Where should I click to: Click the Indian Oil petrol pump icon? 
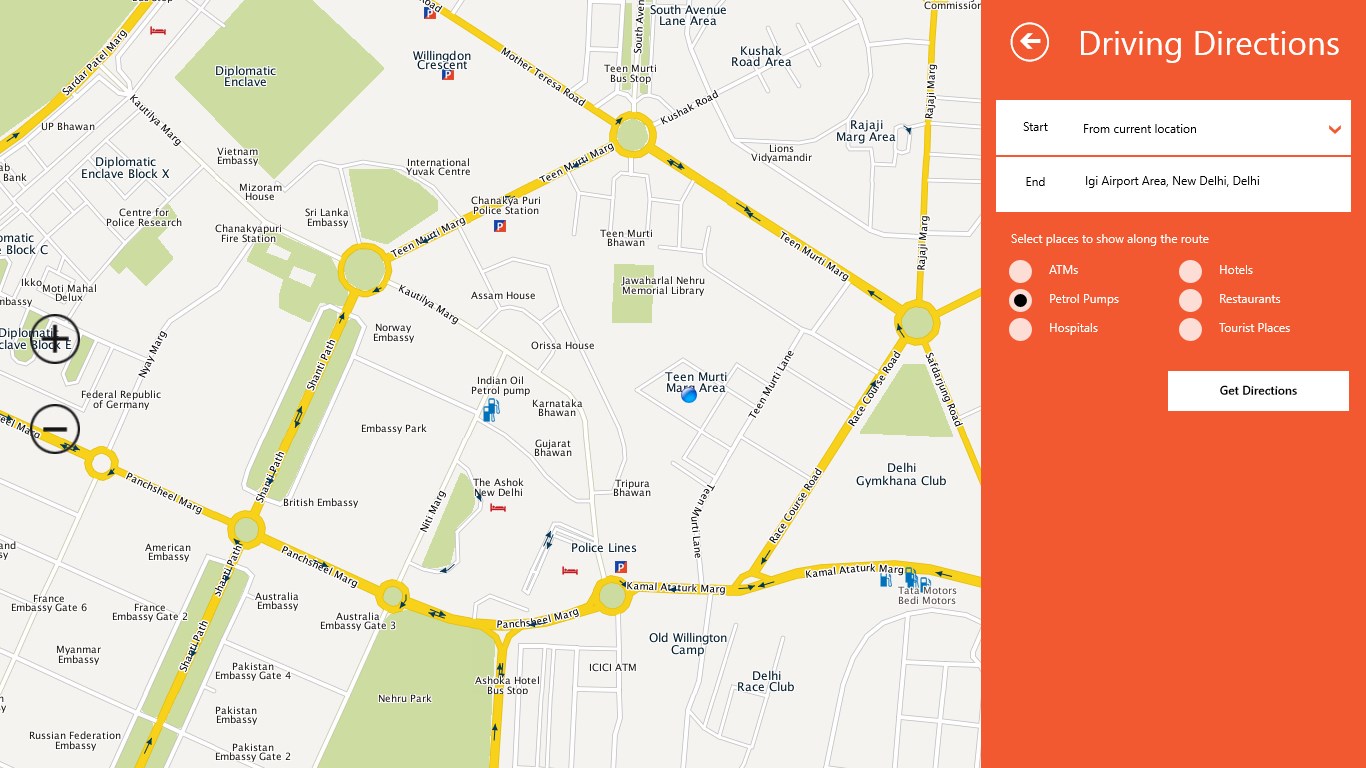tap(490, 409)
